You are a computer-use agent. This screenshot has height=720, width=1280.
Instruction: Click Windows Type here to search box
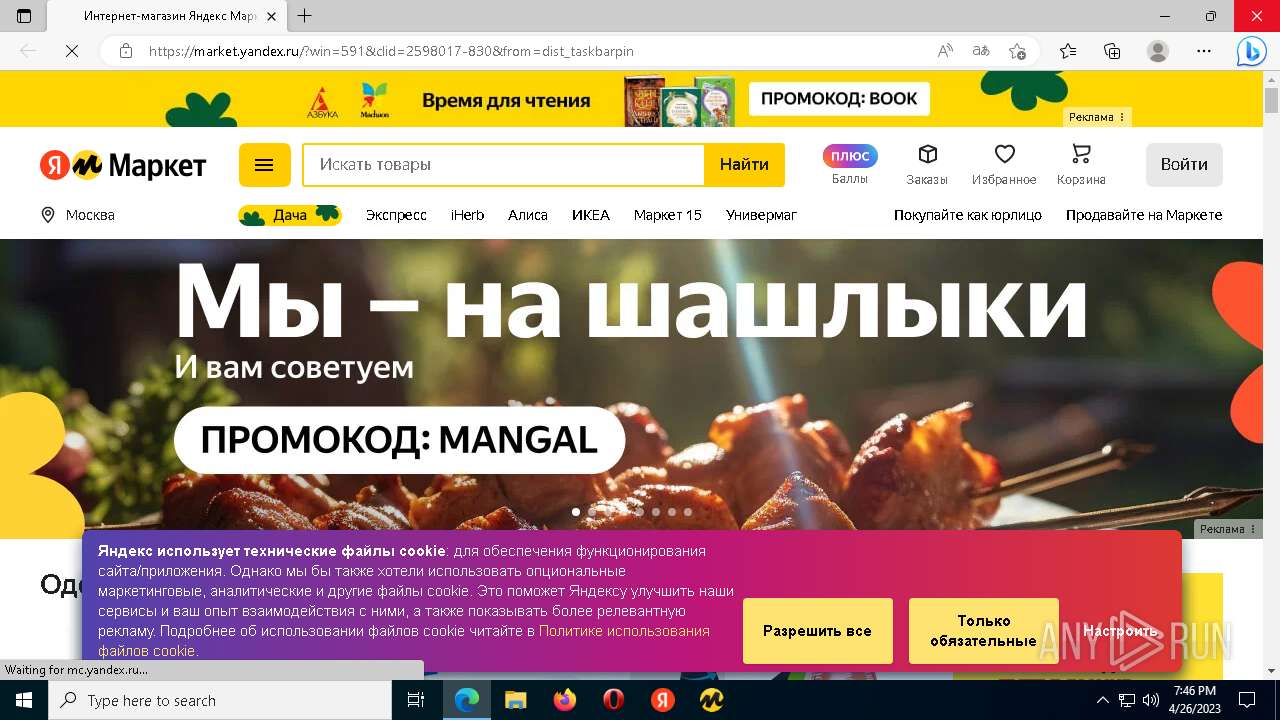point(220,700)
